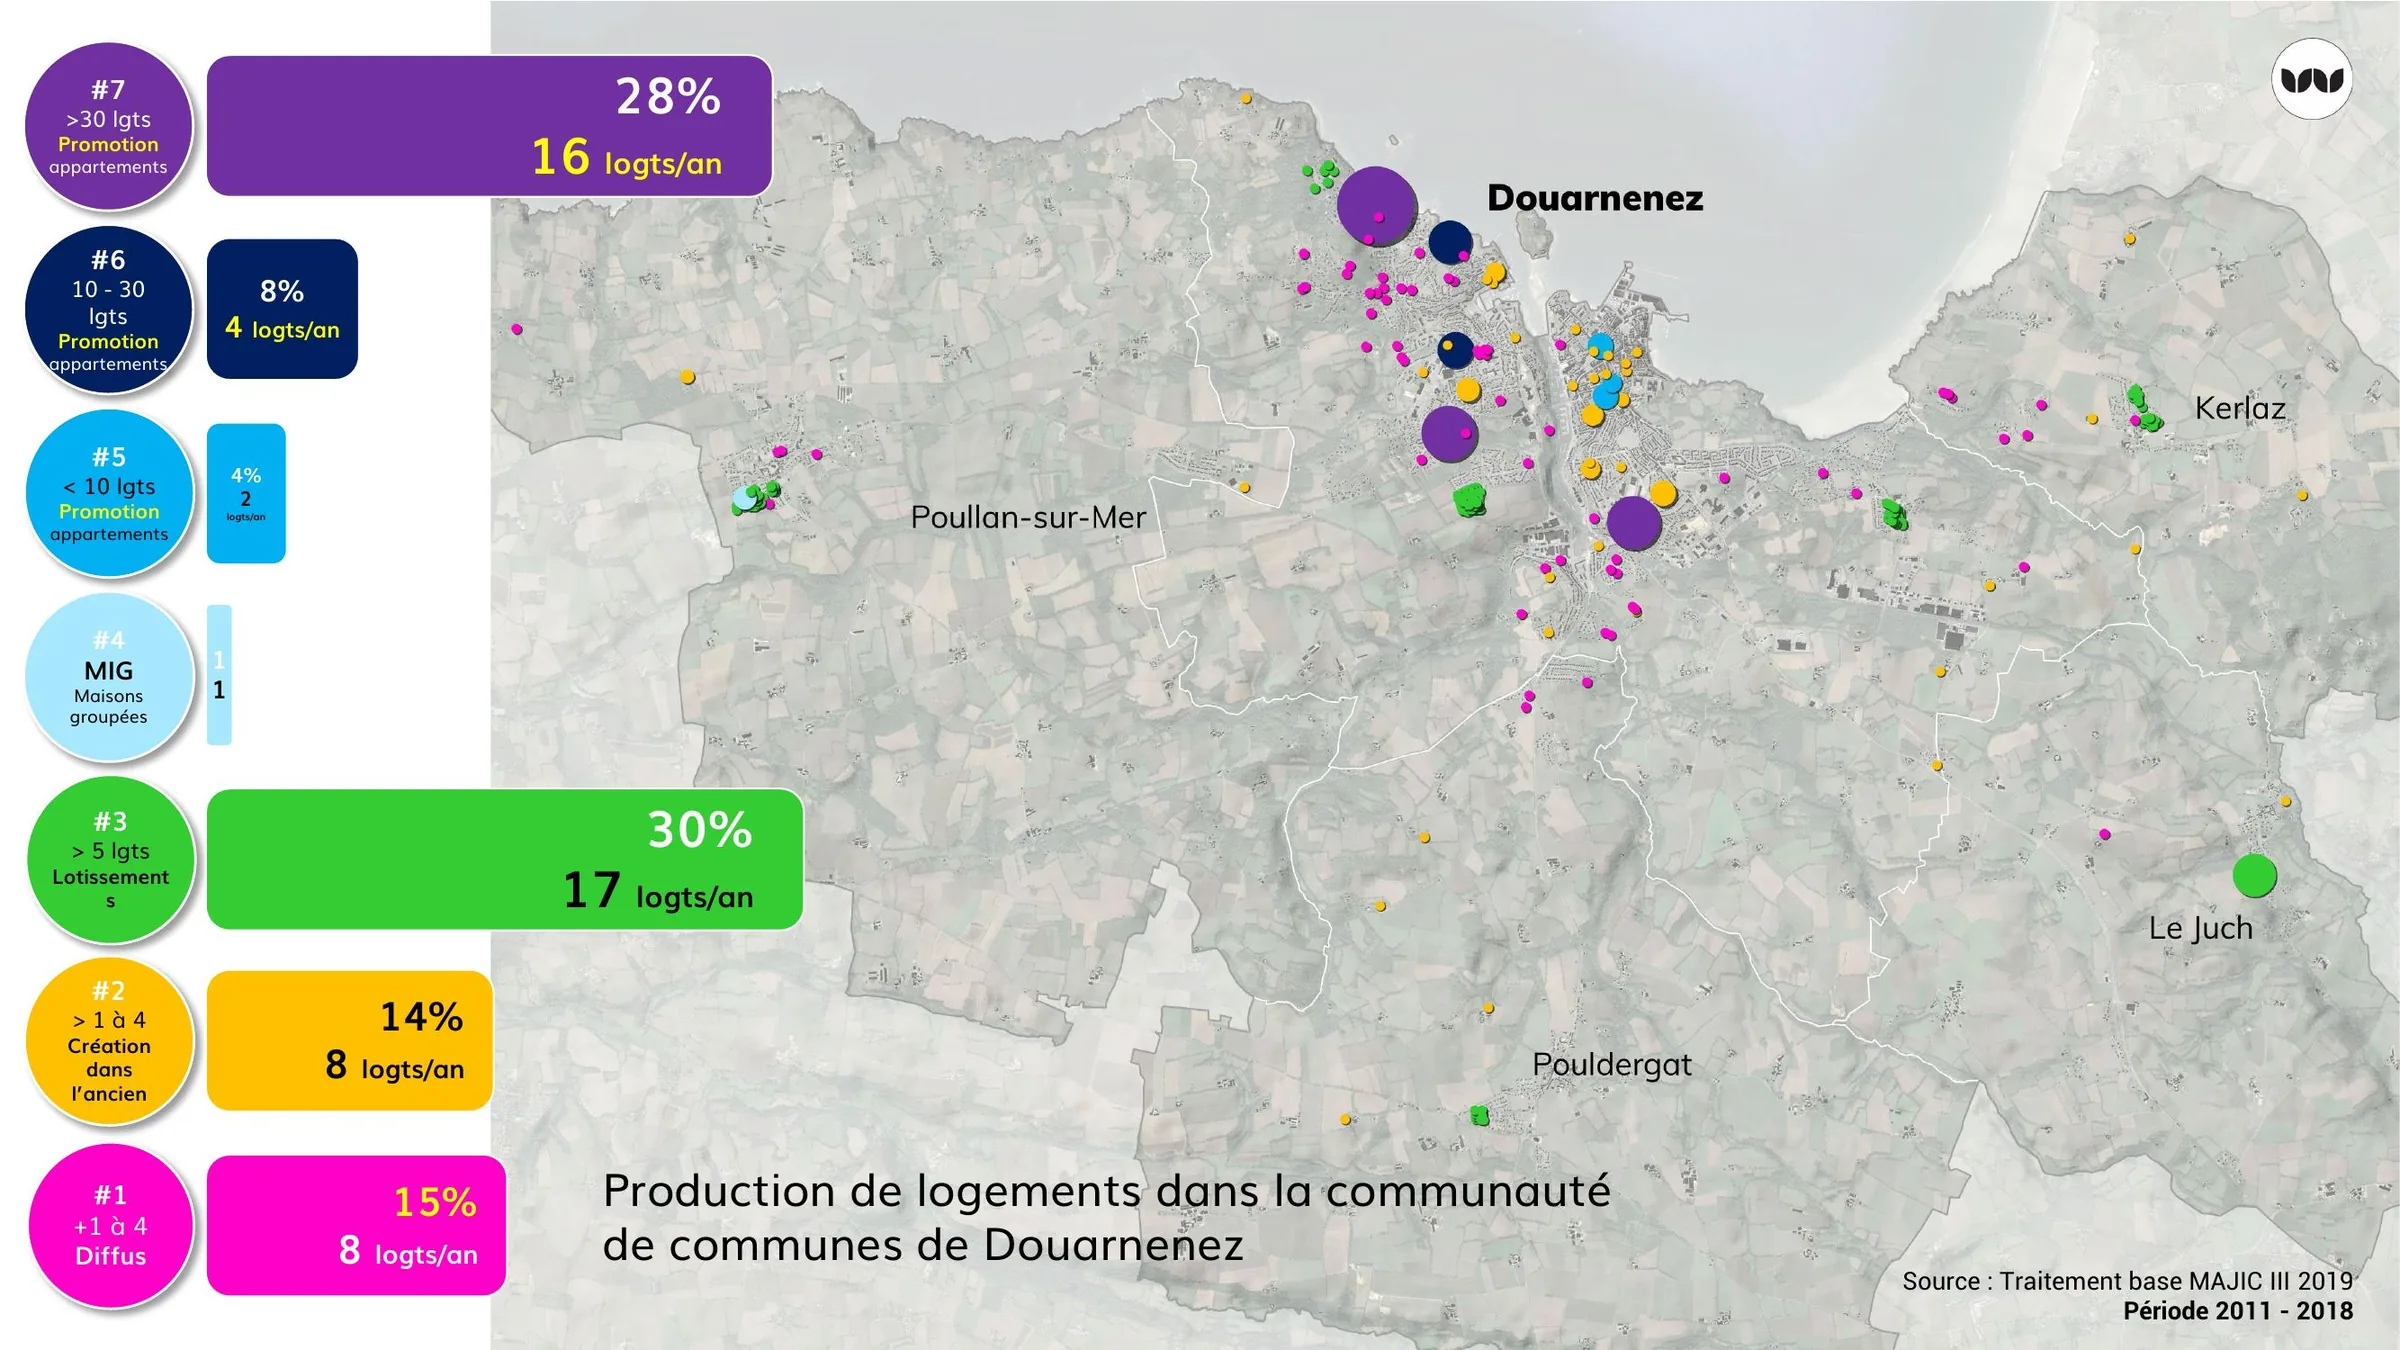Click 'Source : Traitement base MAJIC III 2019'
The image size is (2400, 1350).
2127,1281
